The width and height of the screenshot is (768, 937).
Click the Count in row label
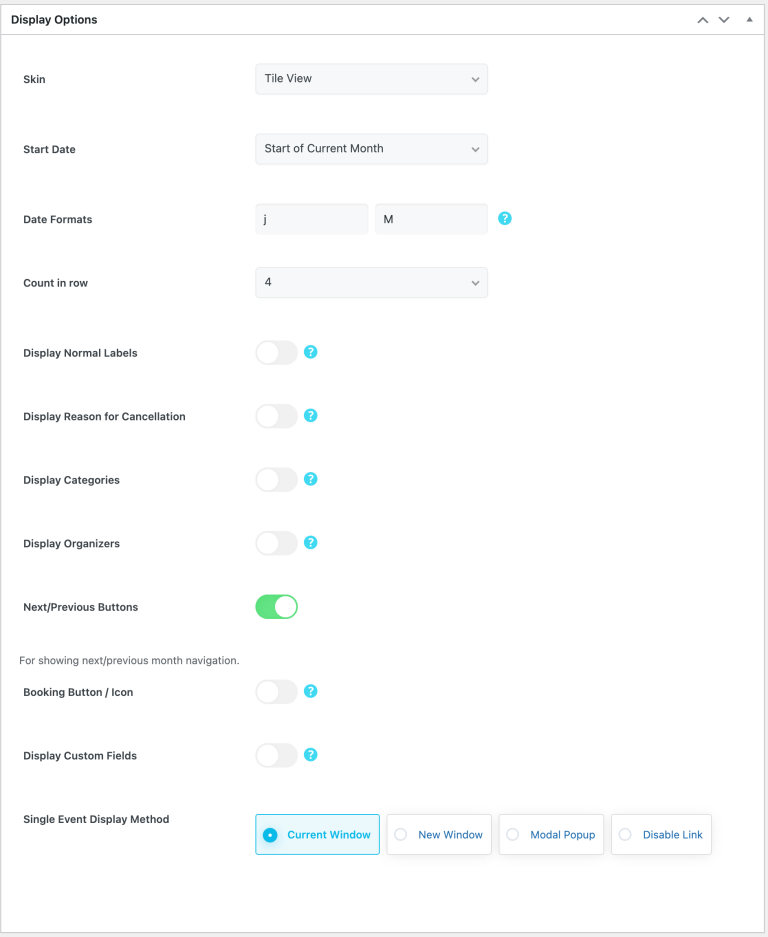(x=56, y=283)
